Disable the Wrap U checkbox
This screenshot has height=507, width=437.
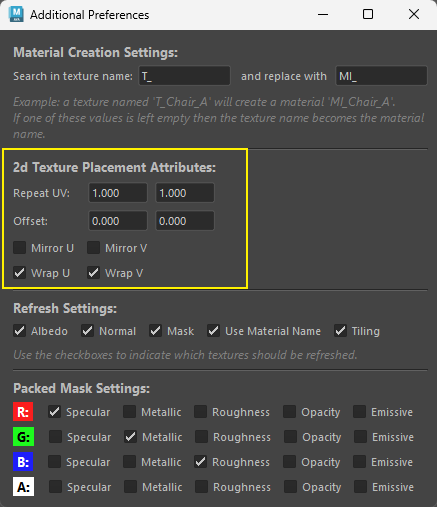20,273
